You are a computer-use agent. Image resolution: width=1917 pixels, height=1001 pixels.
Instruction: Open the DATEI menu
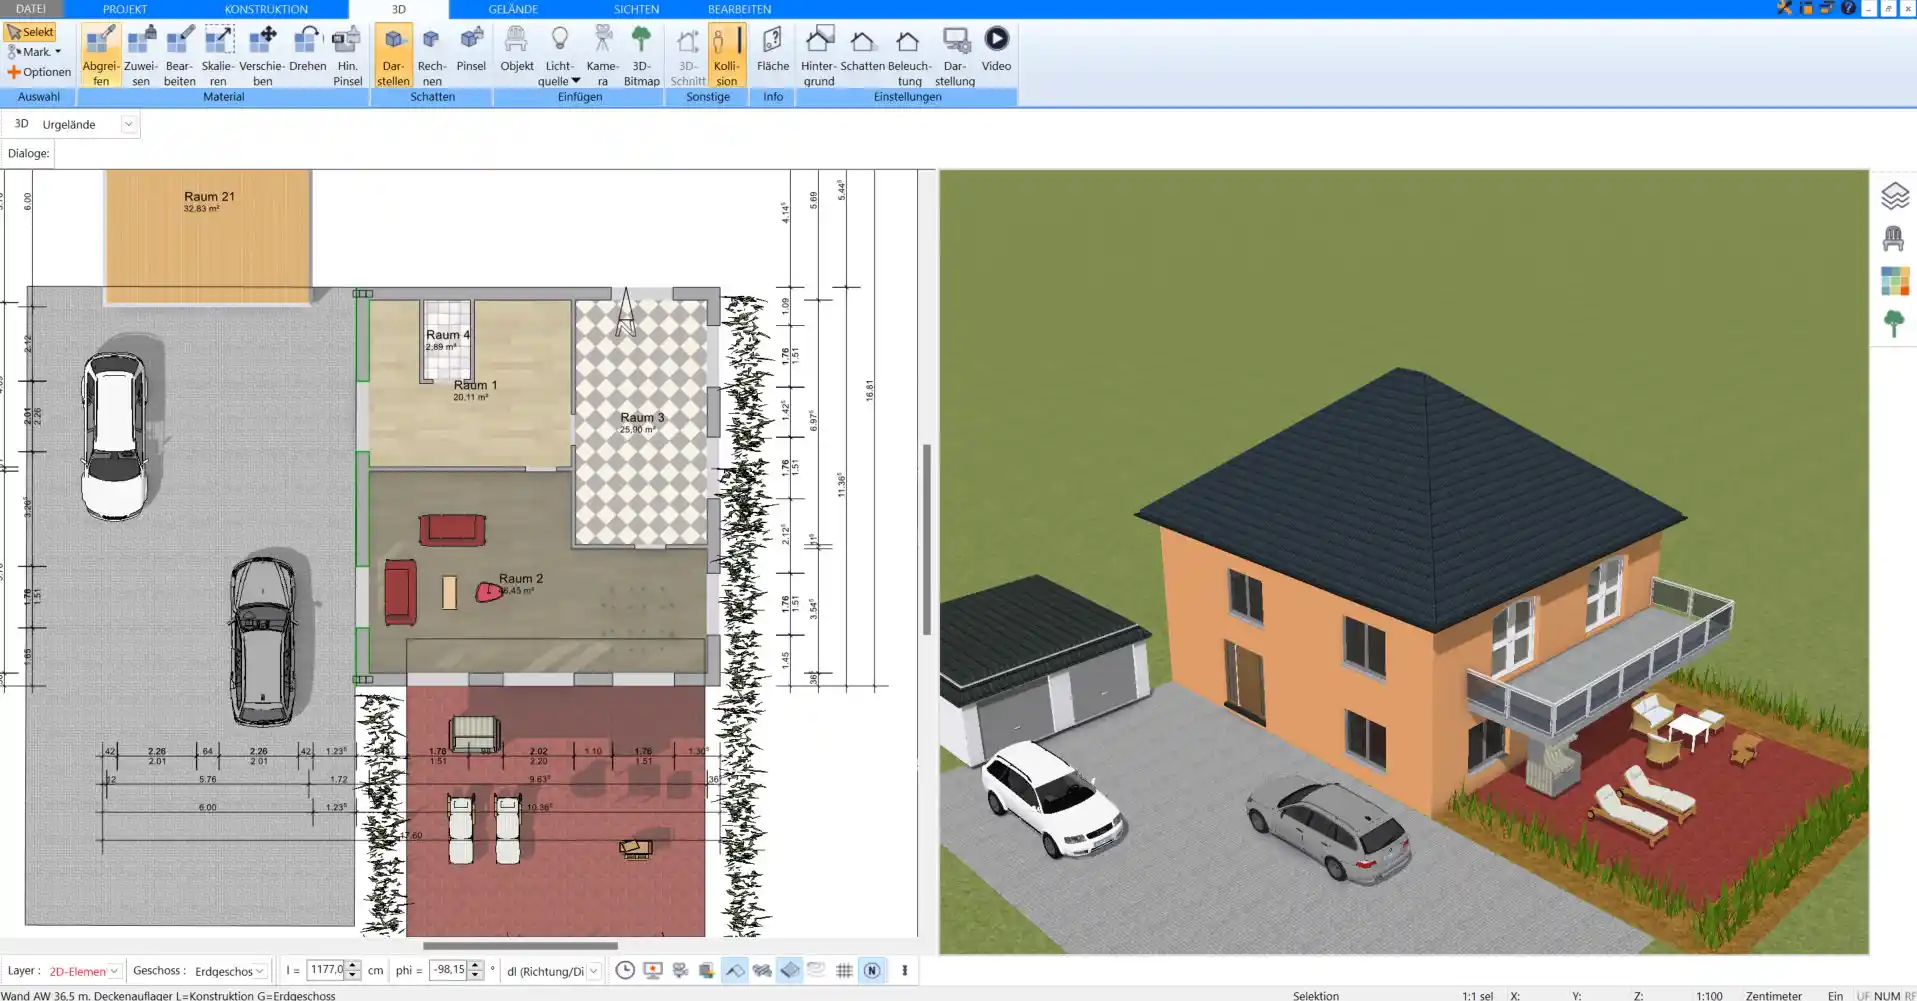[x=31, y=9]
